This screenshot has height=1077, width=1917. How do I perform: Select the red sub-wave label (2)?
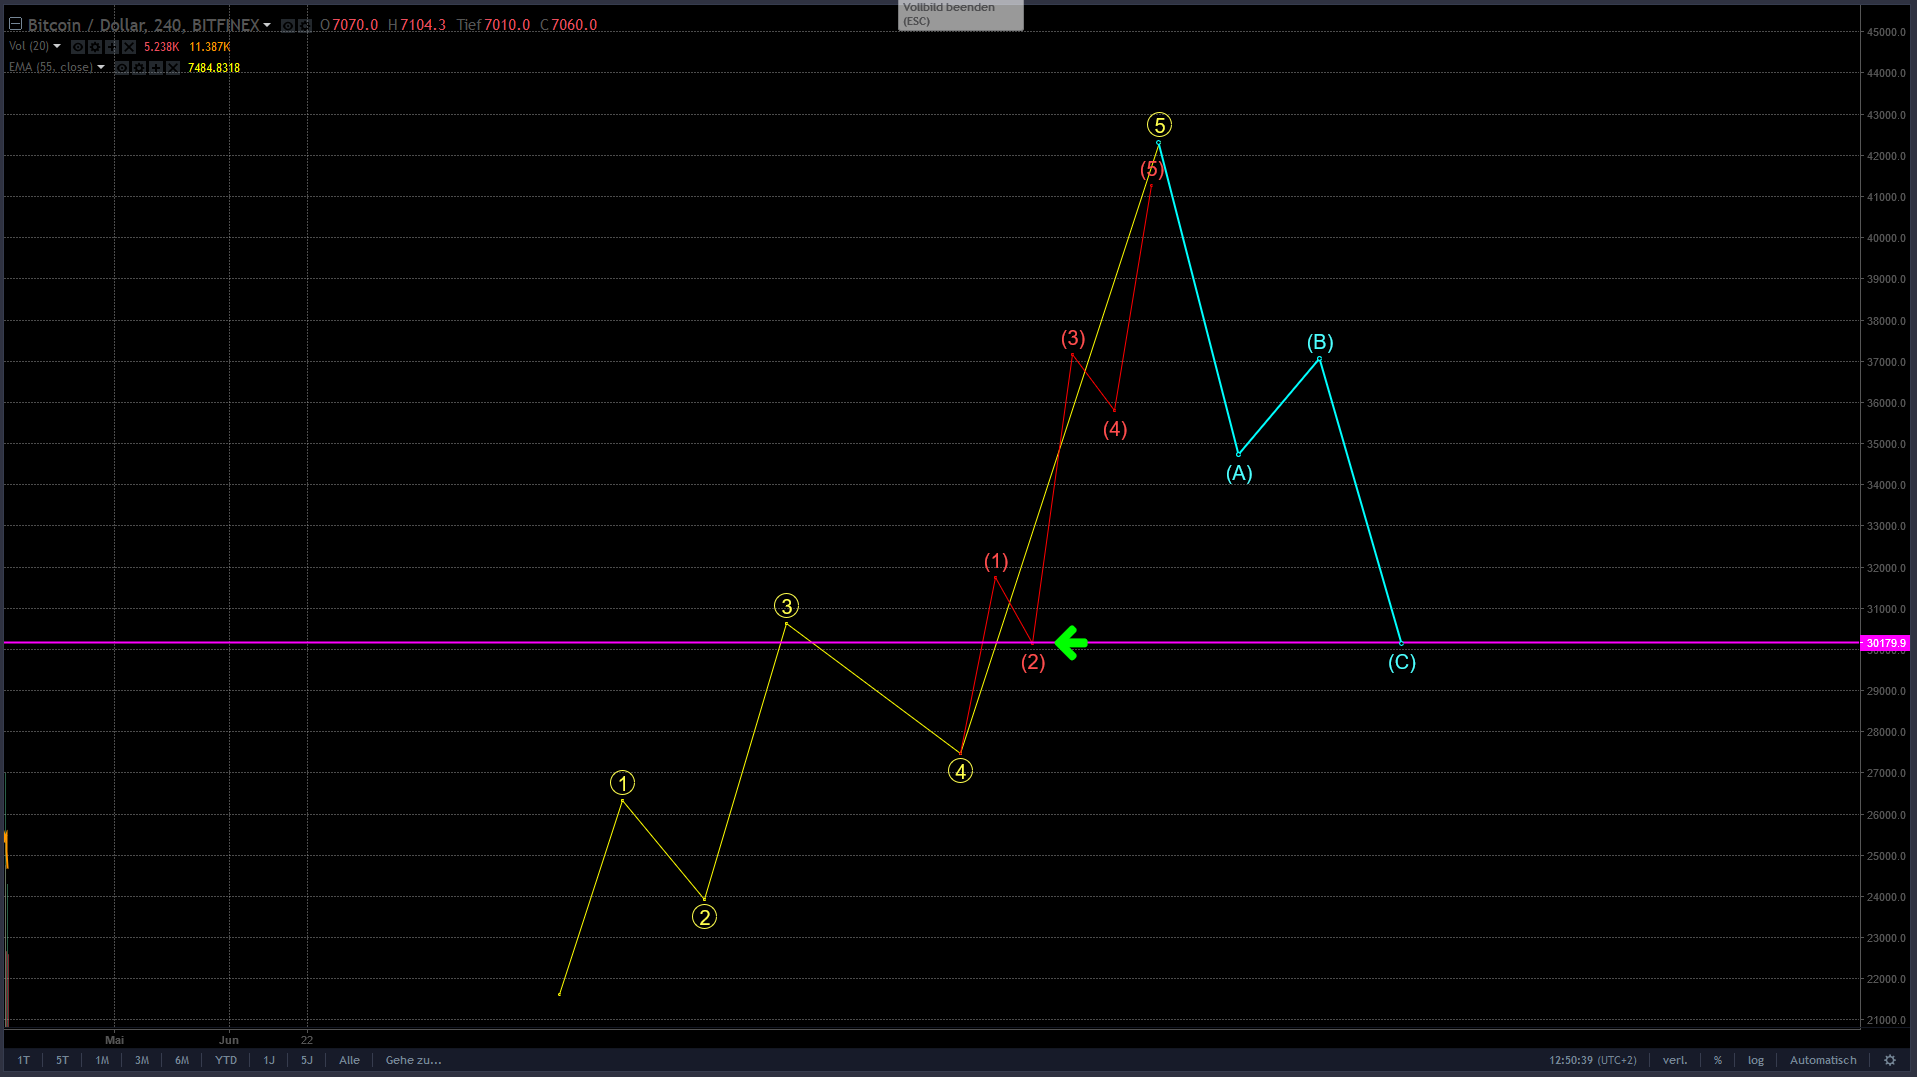(x=1033, y=662)
